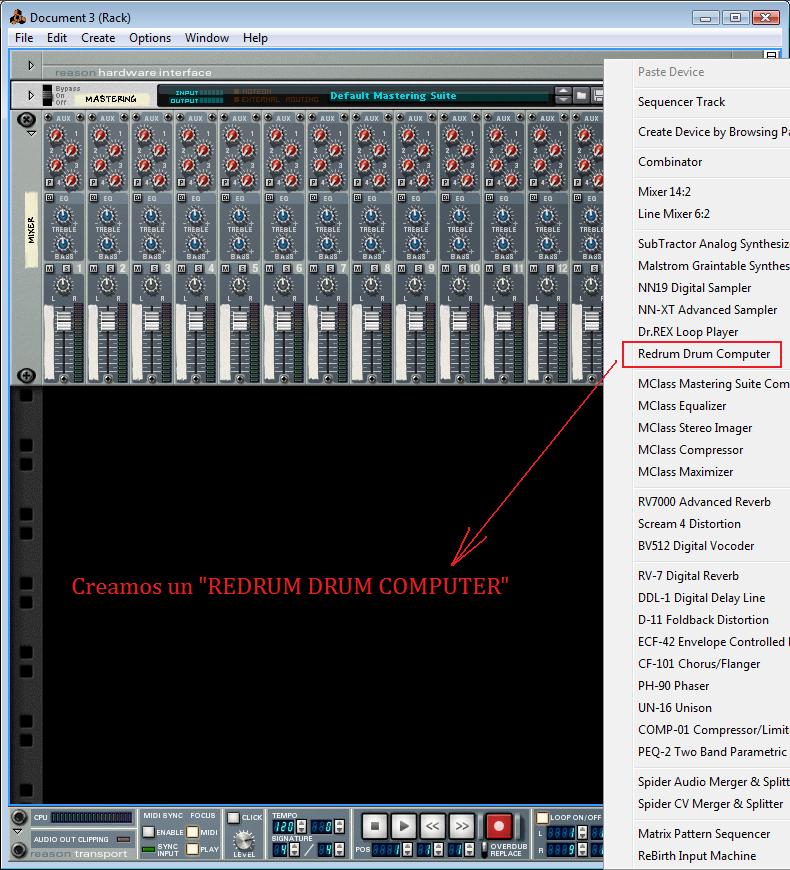Toggle Loop On/Off button
This screenshot has height=870, width=790.
pyautogui.click(x=542, y=817)
